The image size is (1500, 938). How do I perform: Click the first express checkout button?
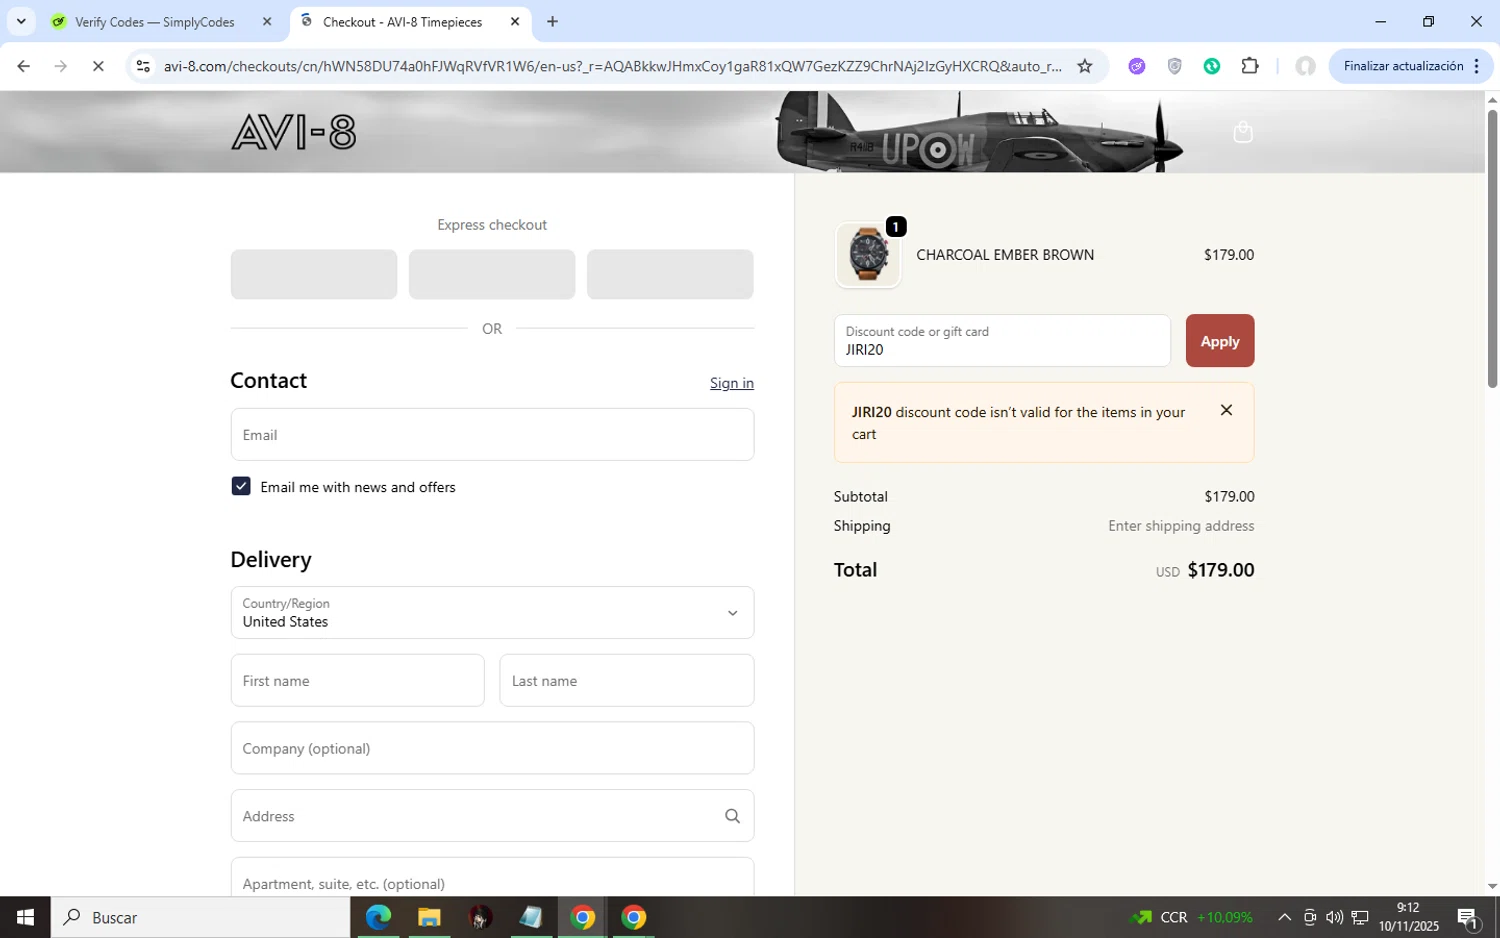(314, 274)
